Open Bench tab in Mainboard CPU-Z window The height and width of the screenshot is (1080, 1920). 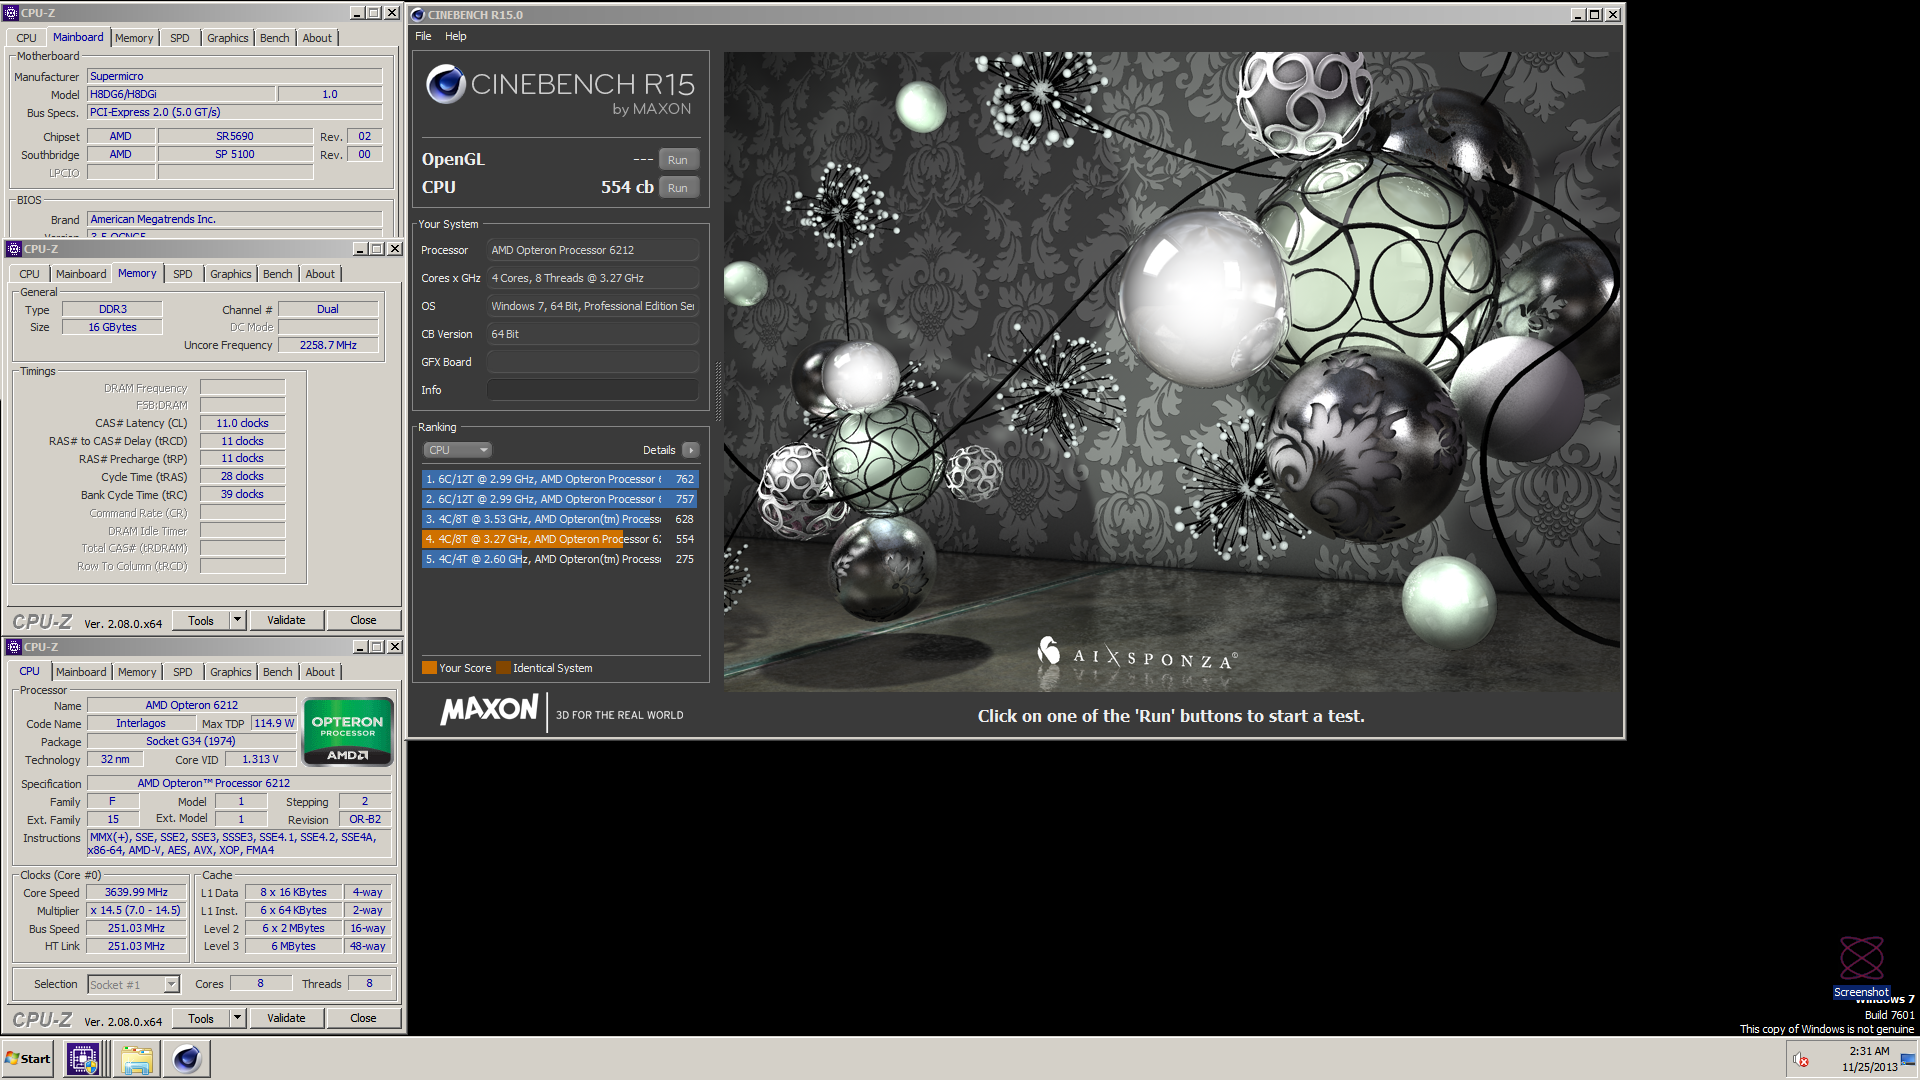[274, 38]
